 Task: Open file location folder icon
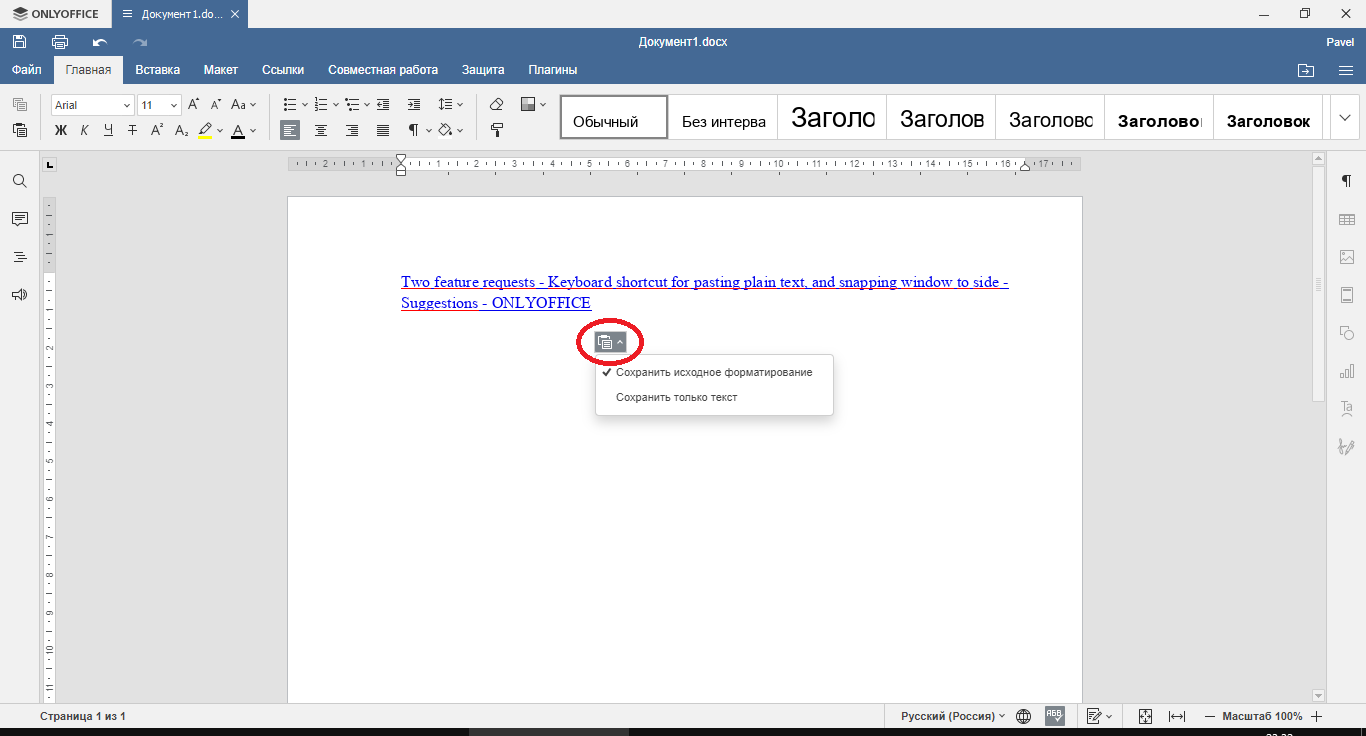(1306, 70)
